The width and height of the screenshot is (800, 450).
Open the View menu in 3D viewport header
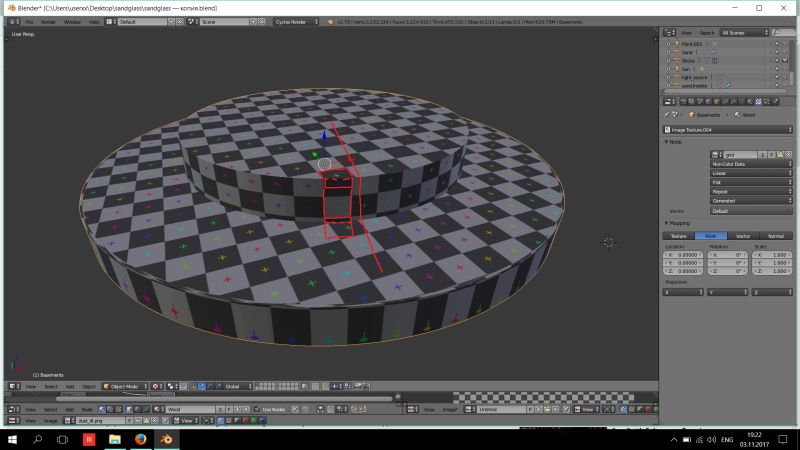click(31, 387)
